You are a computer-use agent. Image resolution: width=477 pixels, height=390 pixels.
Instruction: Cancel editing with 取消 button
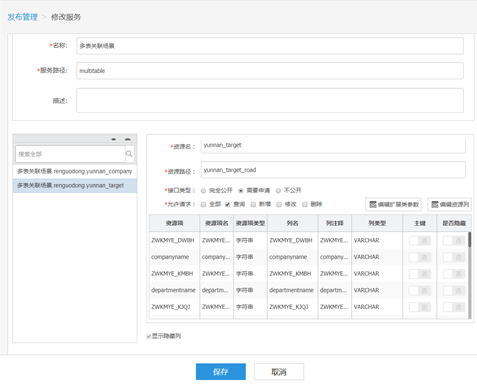pos(279,372)
